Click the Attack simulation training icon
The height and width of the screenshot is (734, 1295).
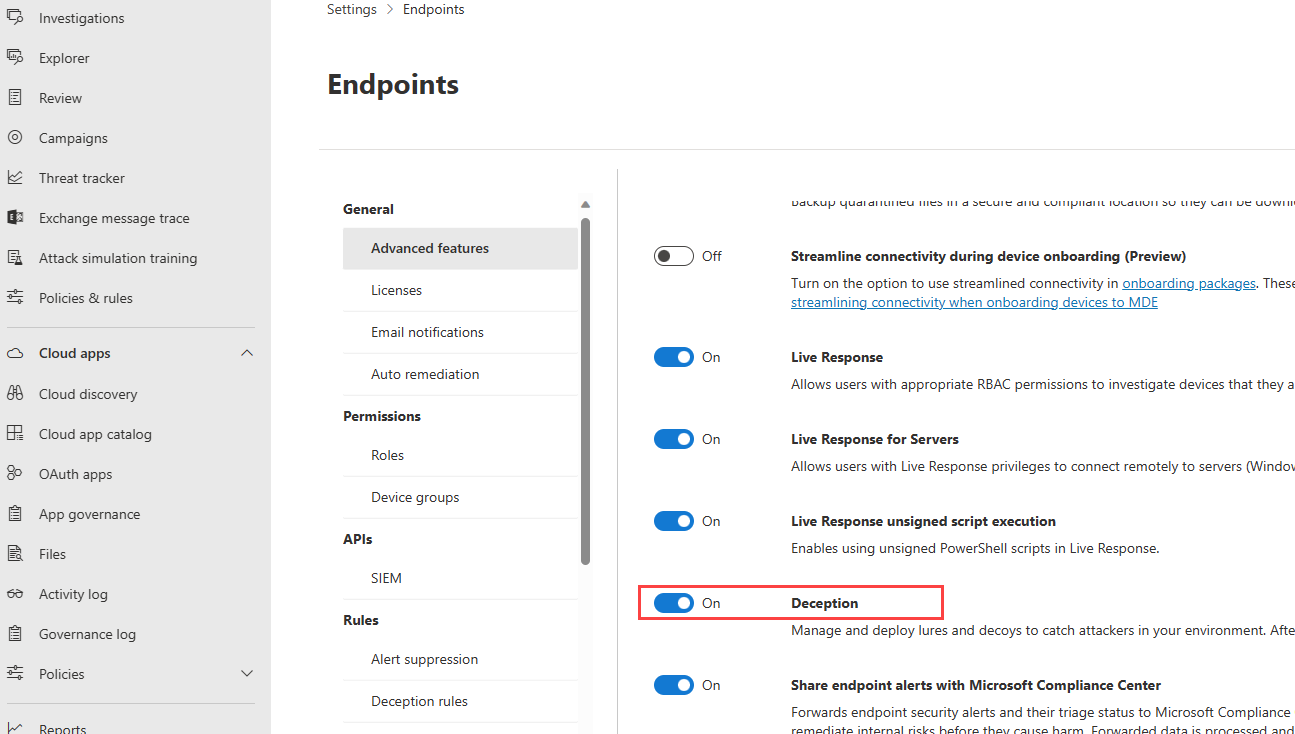(x=15, y=258)
